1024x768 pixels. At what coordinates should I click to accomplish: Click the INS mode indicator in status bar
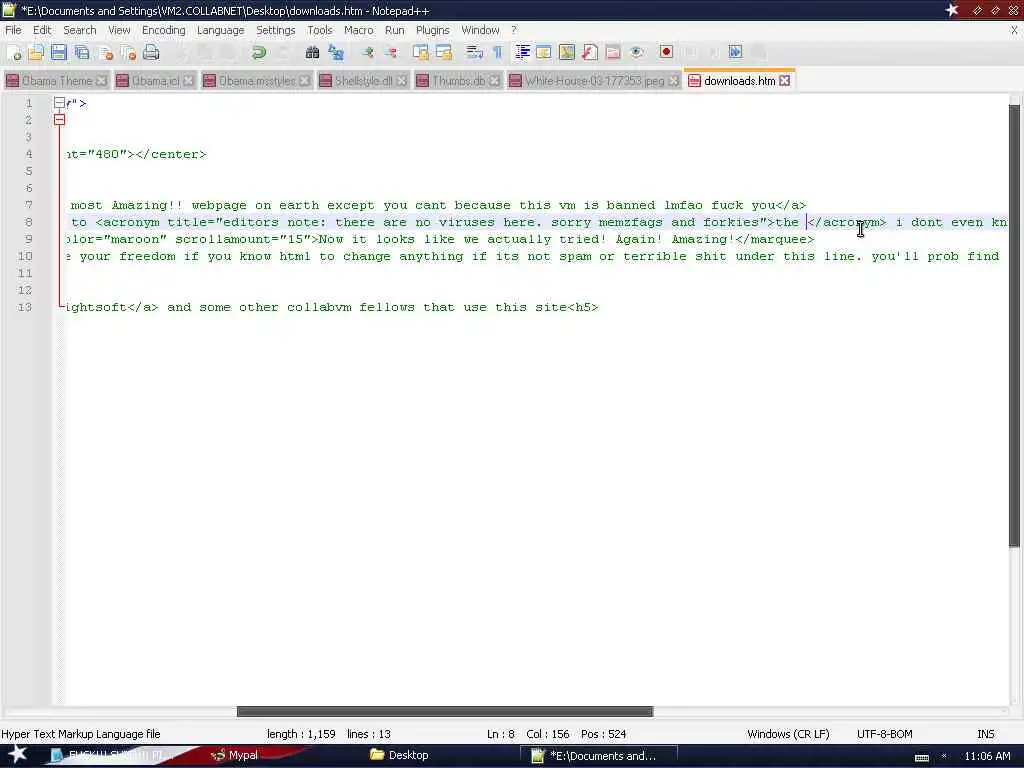click(x=985, y=734)
